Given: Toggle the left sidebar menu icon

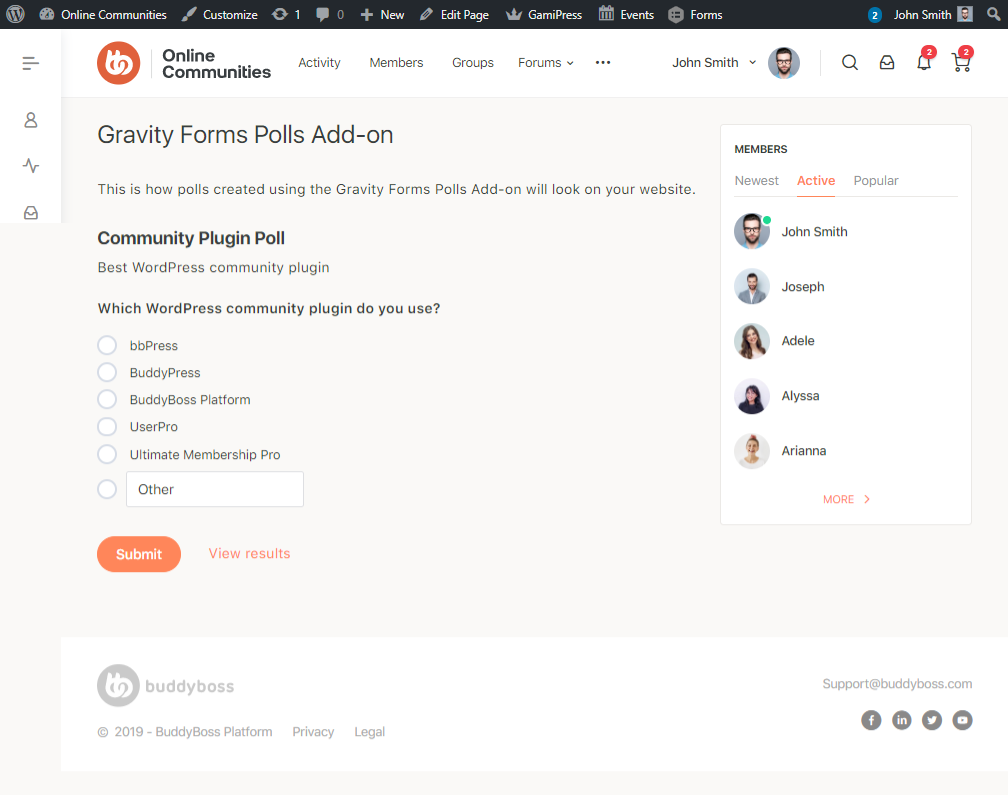Looking at the screenshot, I should [x=31, y=63].
